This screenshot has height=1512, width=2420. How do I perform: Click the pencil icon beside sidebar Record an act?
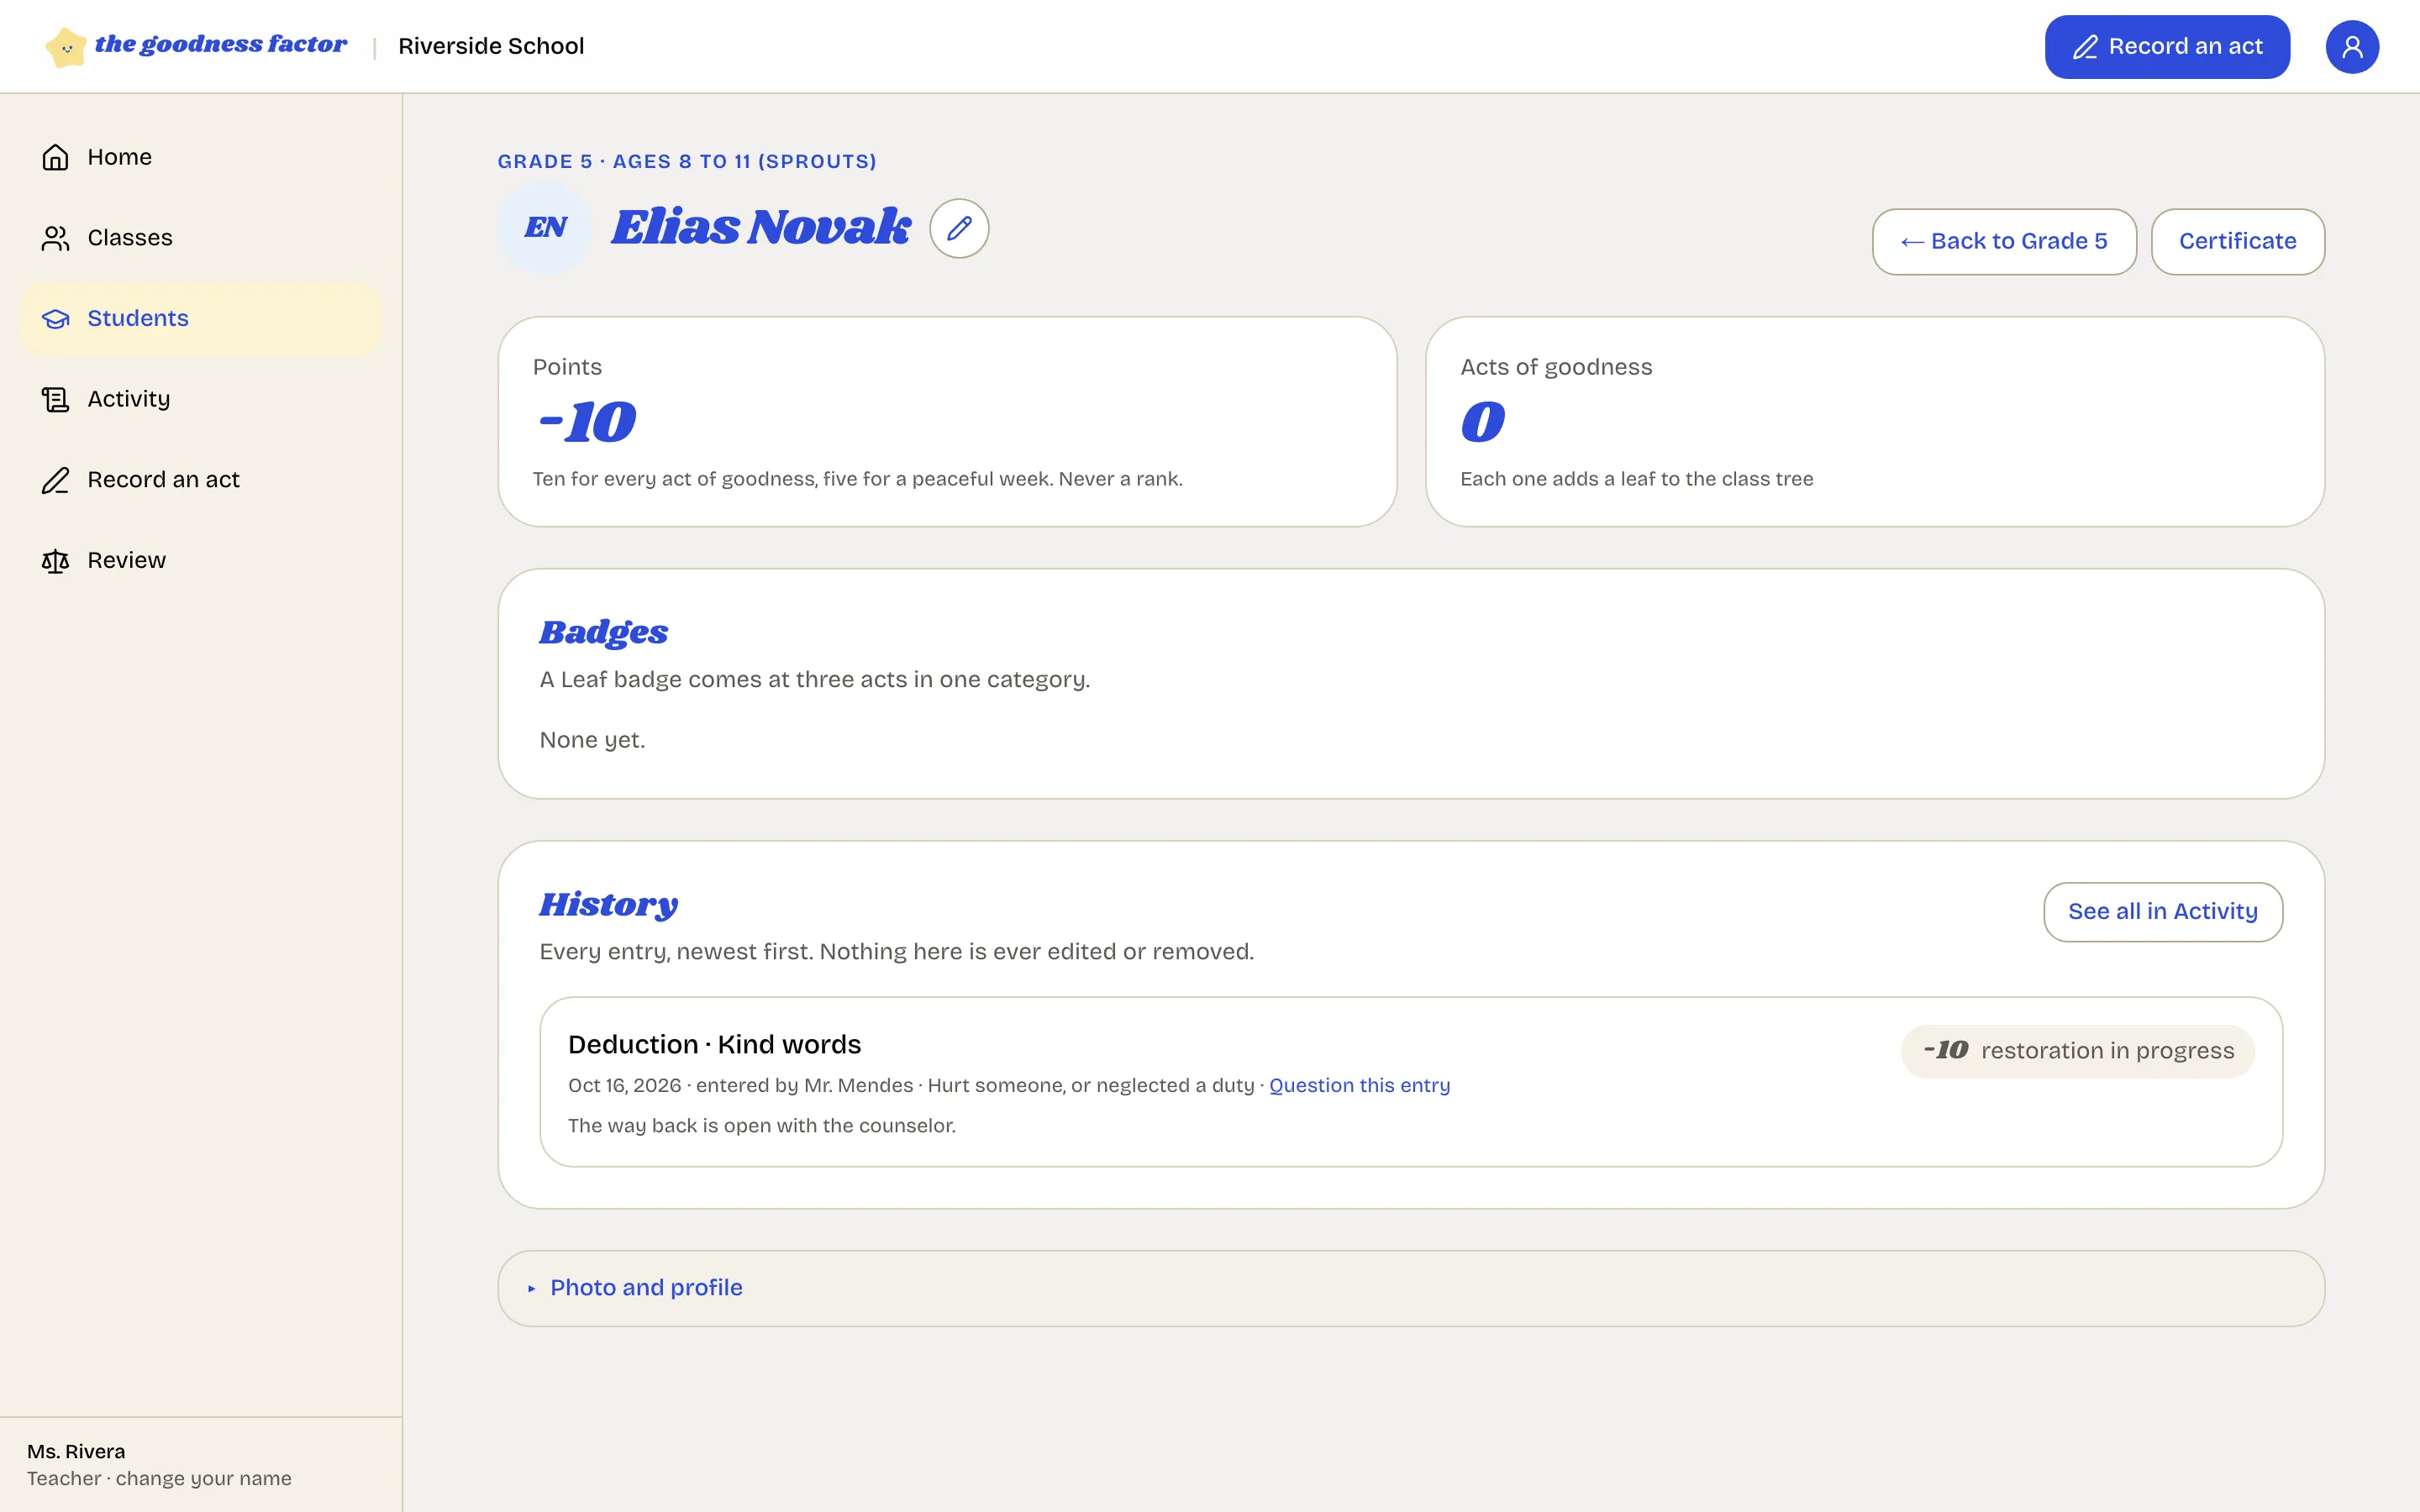tap(55, 480)
